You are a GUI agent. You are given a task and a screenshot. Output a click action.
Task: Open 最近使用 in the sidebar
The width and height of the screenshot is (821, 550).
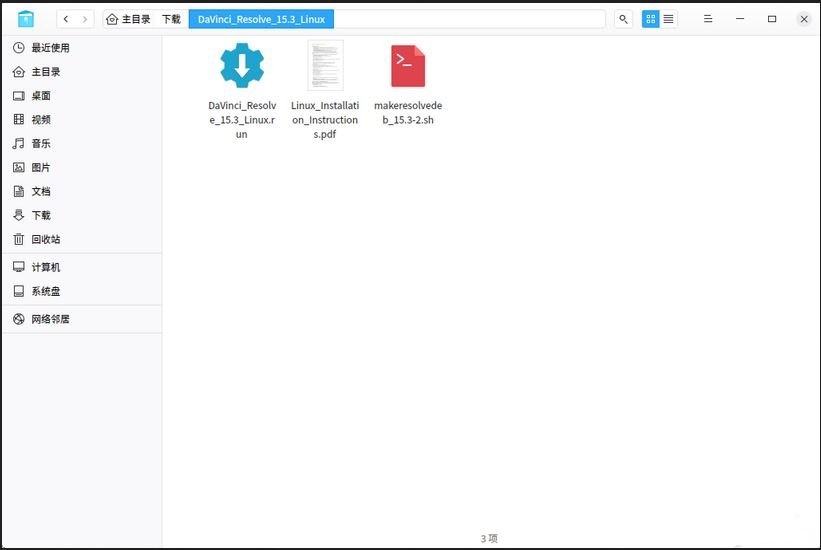82,48
